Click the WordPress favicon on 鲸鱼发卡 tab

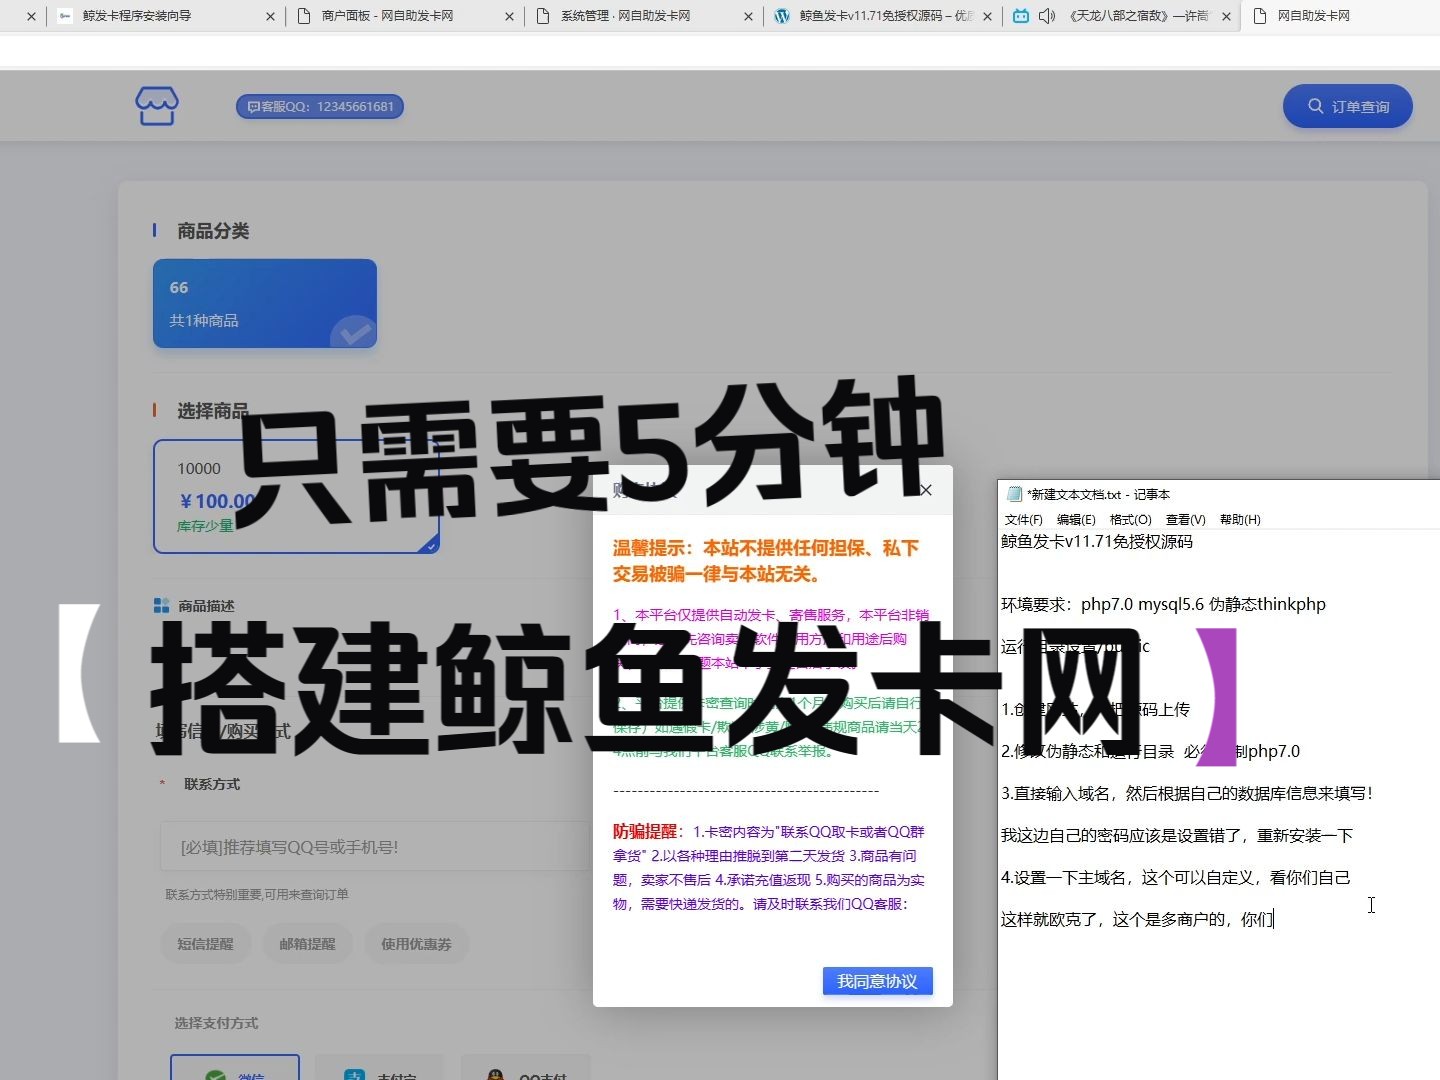pyautogui.click(x=782, y=16)
